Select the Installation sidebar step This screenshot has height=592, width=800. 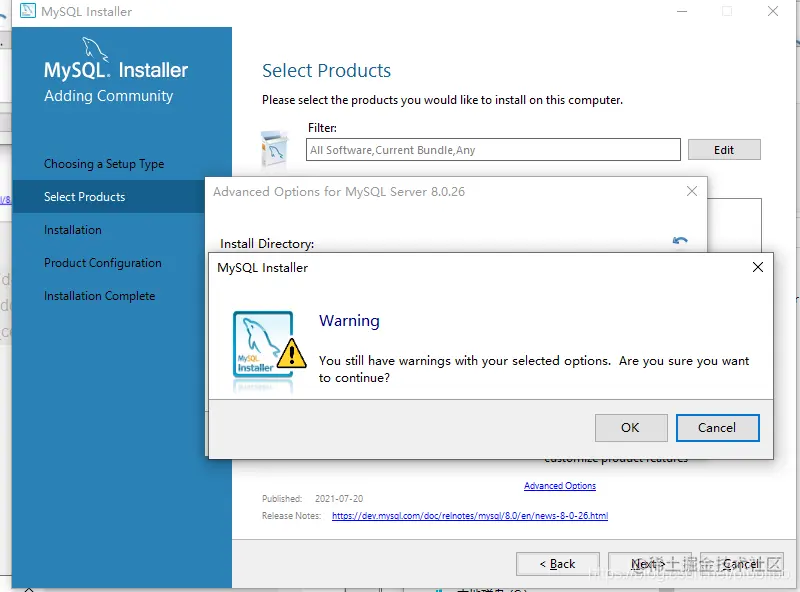click(73, 230)
